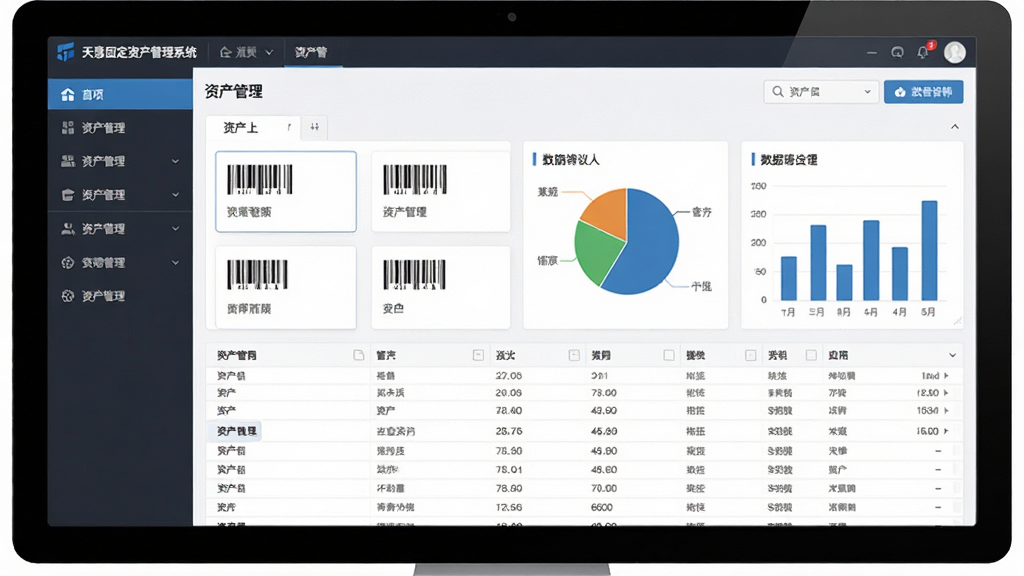Expand the sidebar item with the single-user icon

tap(175, 229)
